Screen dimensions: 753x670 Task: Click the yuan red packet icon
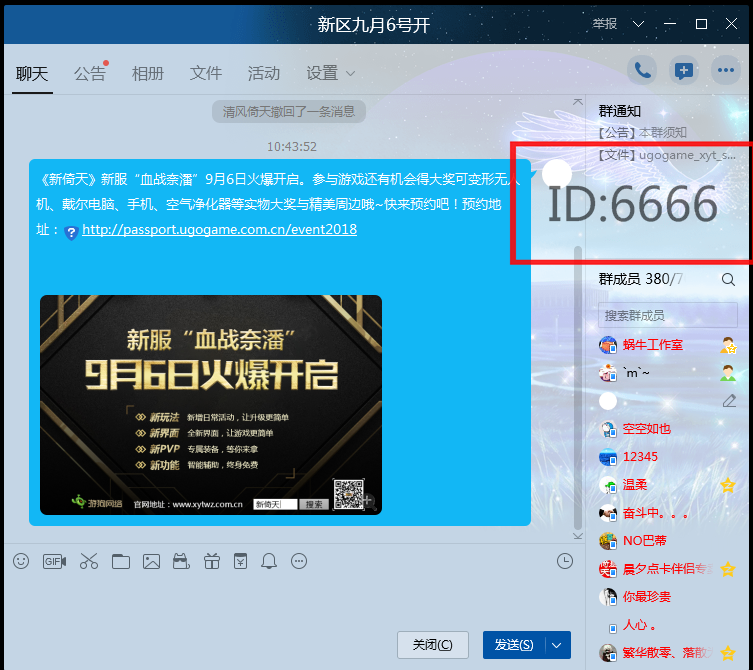(241, 561)
